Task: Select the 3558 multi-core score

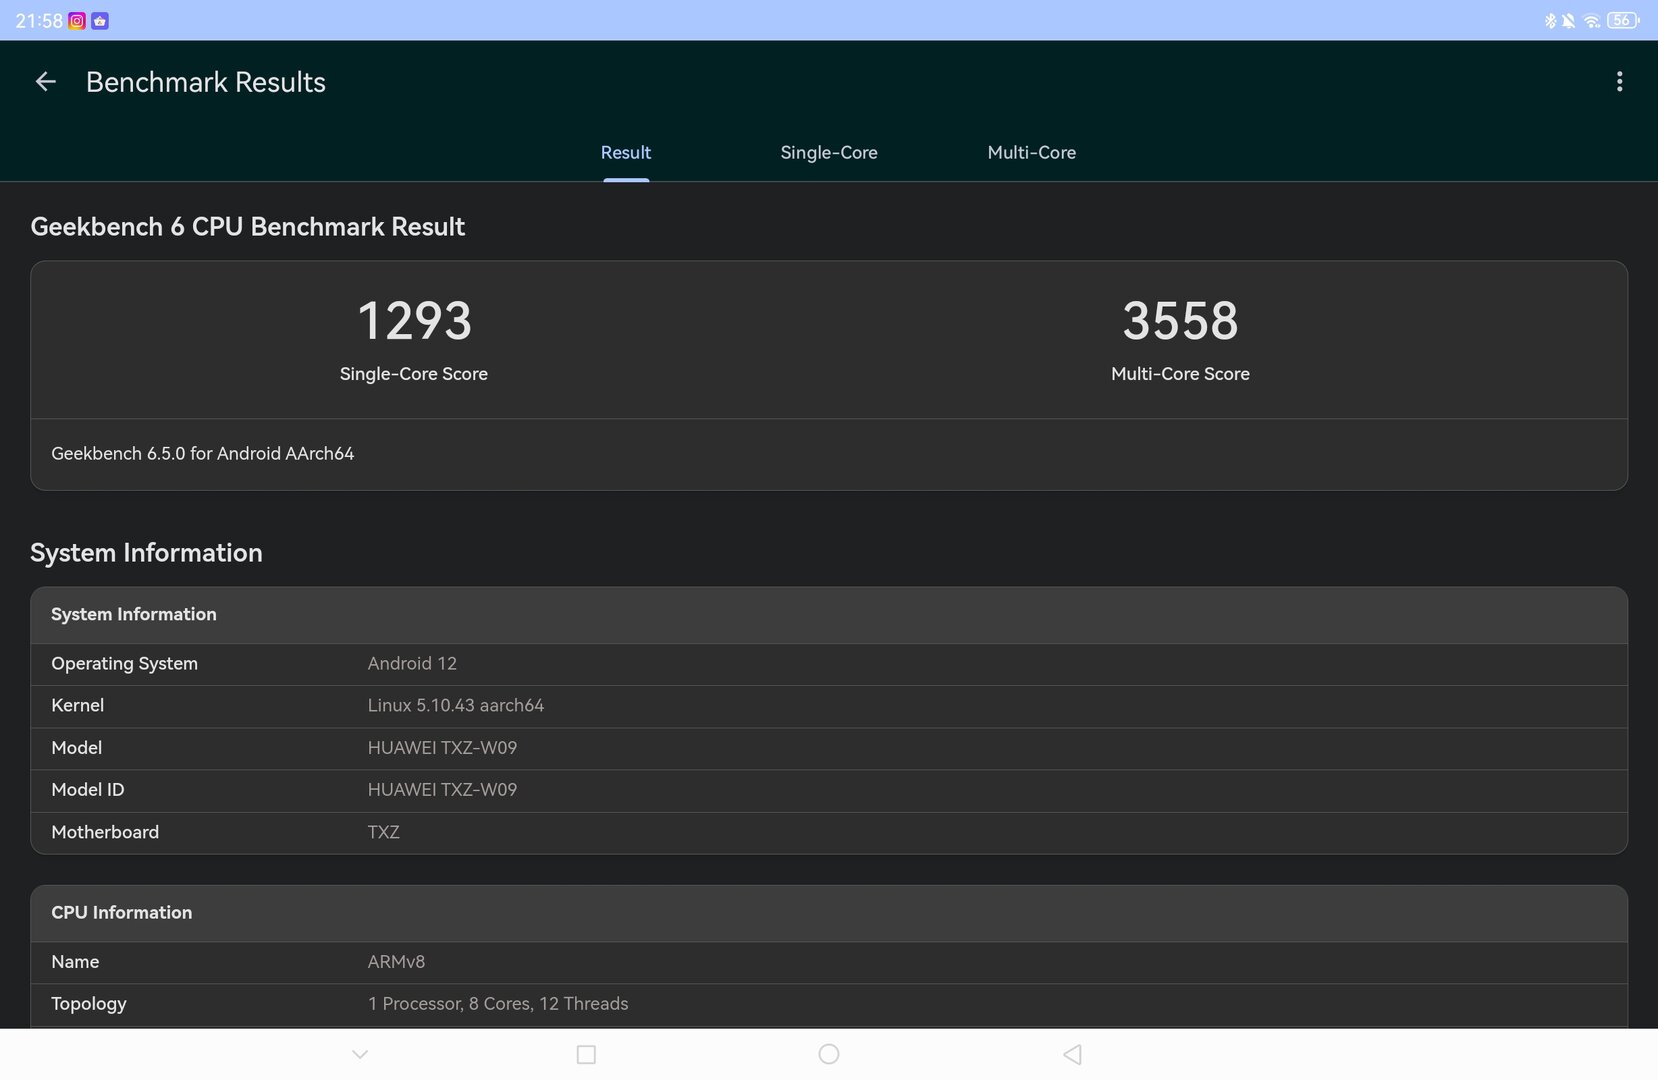Action: (1180, 321)
